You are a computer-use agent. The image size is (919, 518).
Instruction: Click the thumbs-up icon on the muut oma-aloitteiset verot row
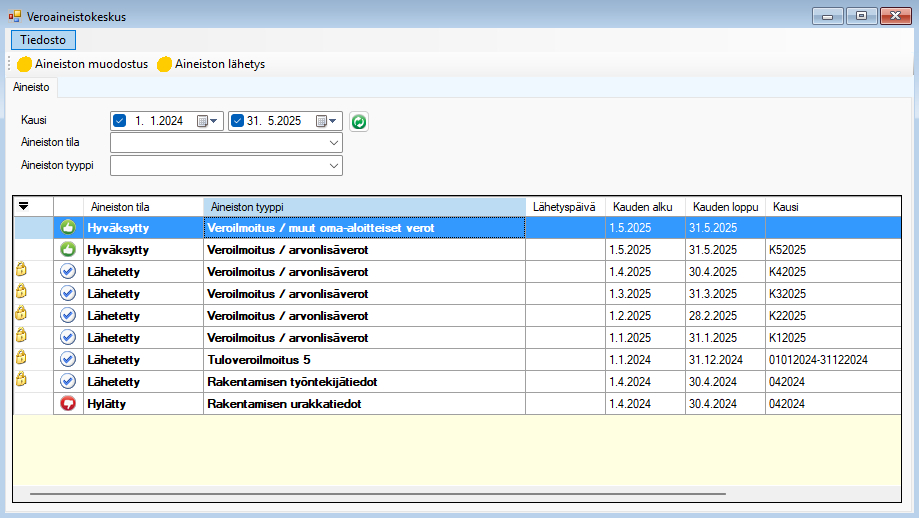(x=68, y=228)
